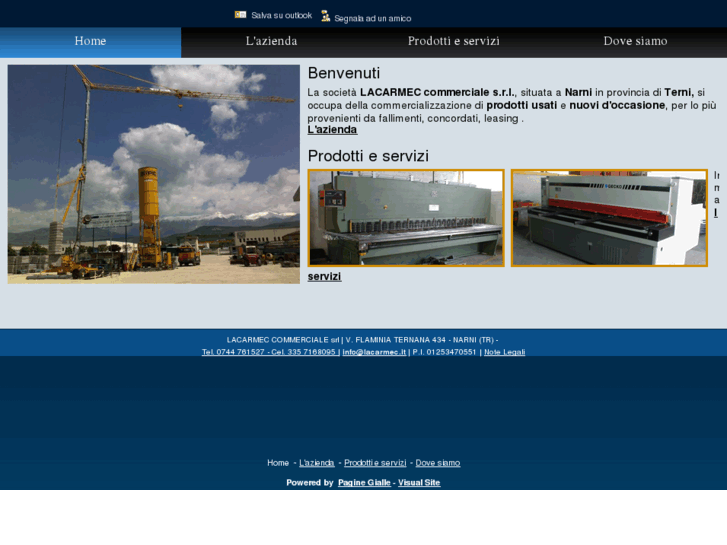The image size is (727, 545).
Task: Open Prodotti e servizi in footer menu
Action: (375, 463)
